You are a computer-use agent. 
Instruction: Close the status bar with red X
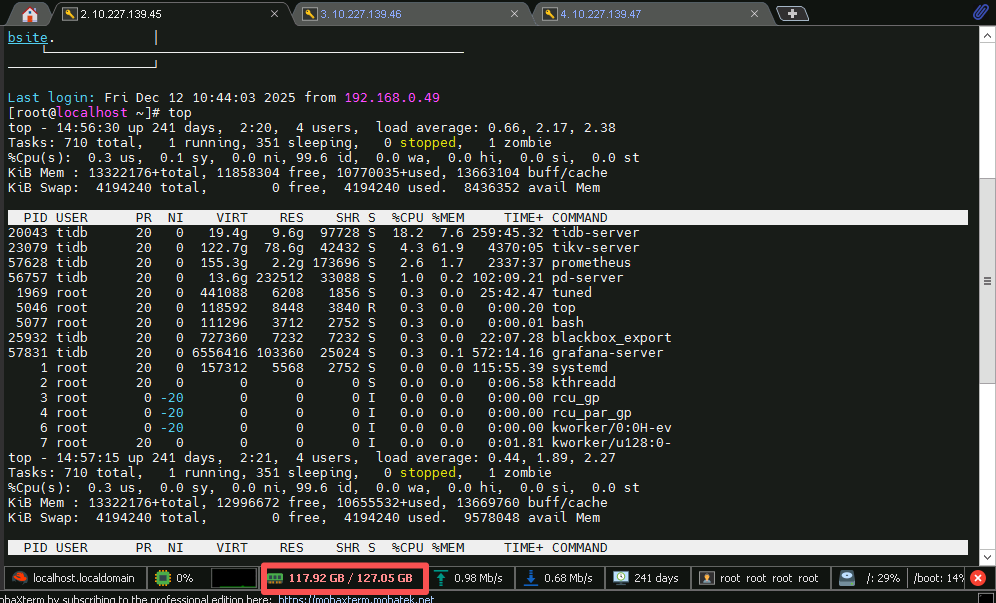[978, 578]
